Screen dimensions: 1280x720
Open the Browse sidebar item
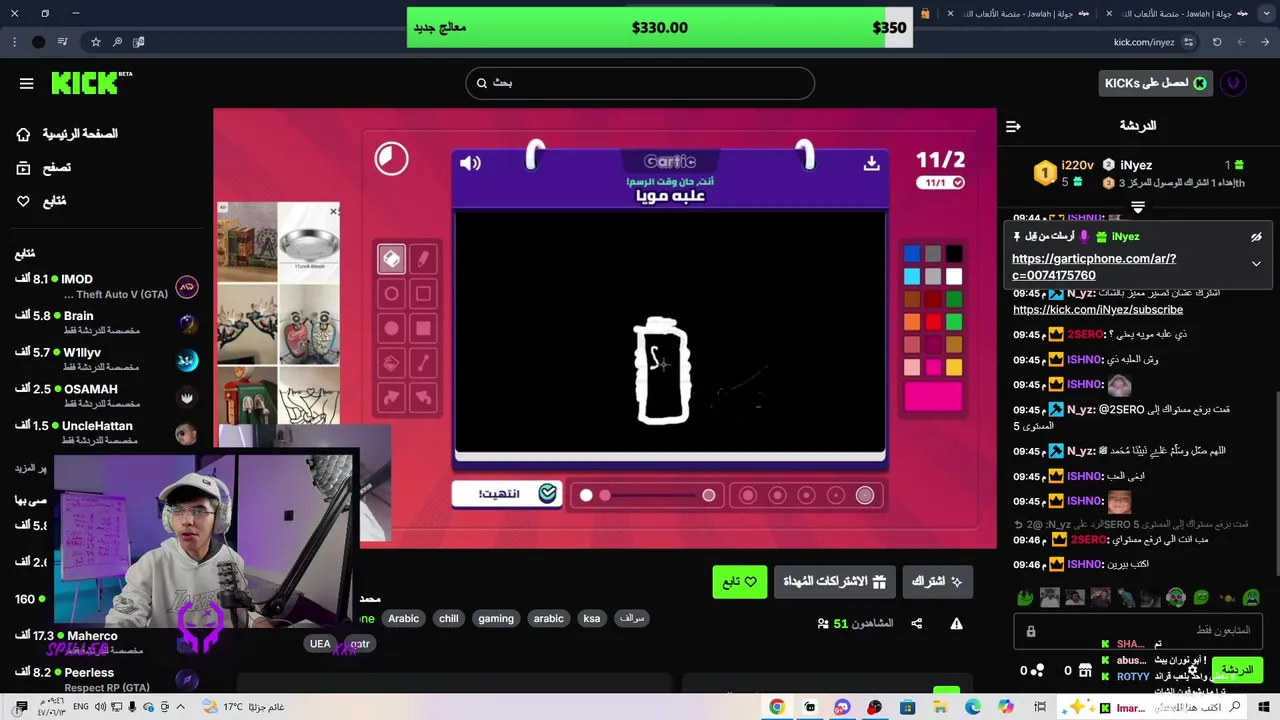(x=43, y=168)
